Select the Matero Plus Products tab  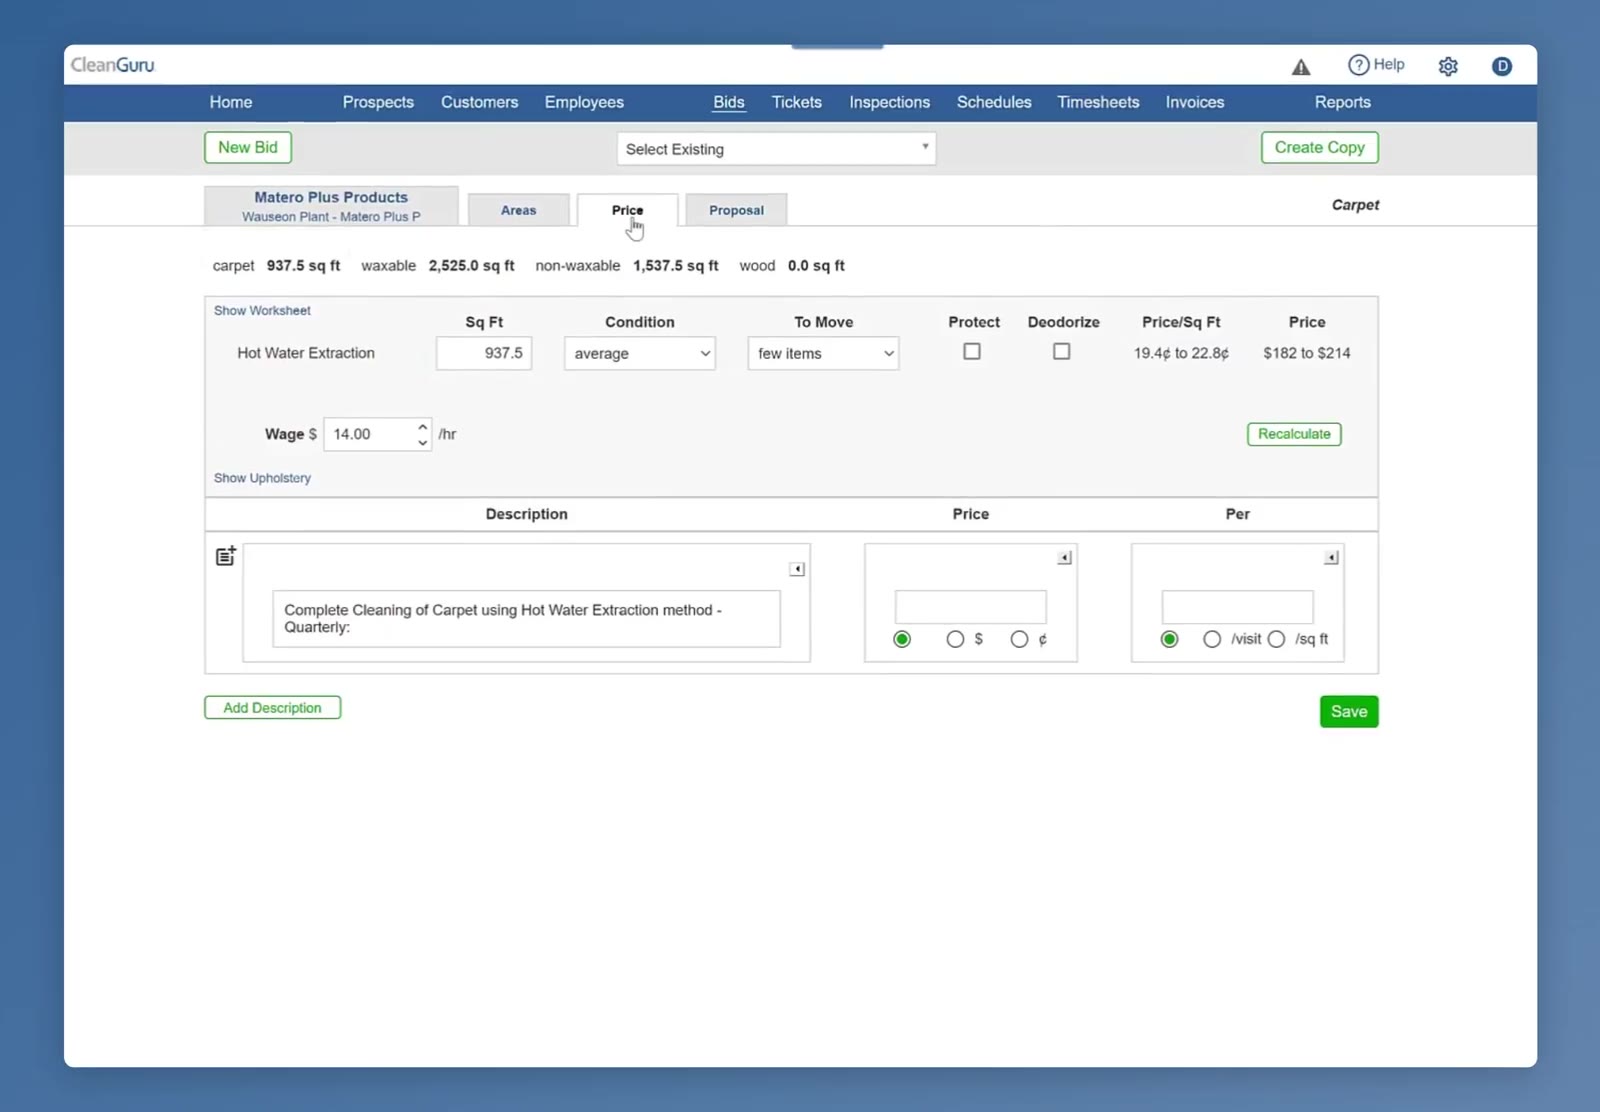pos(331,206)
